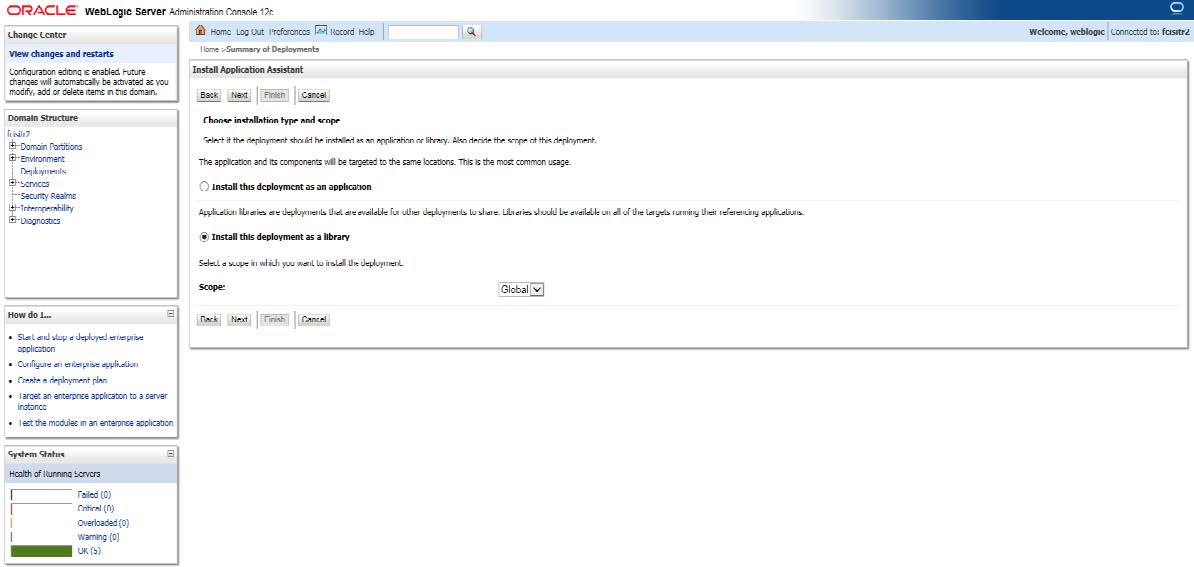Open Deployments in Domain Structure
Viewport: 1194px width, 567px height.
pos(43,171)
